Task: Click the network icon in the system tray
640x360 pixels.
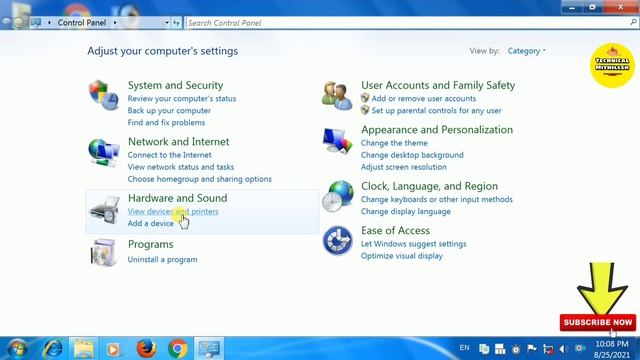Action: point(548,349)
